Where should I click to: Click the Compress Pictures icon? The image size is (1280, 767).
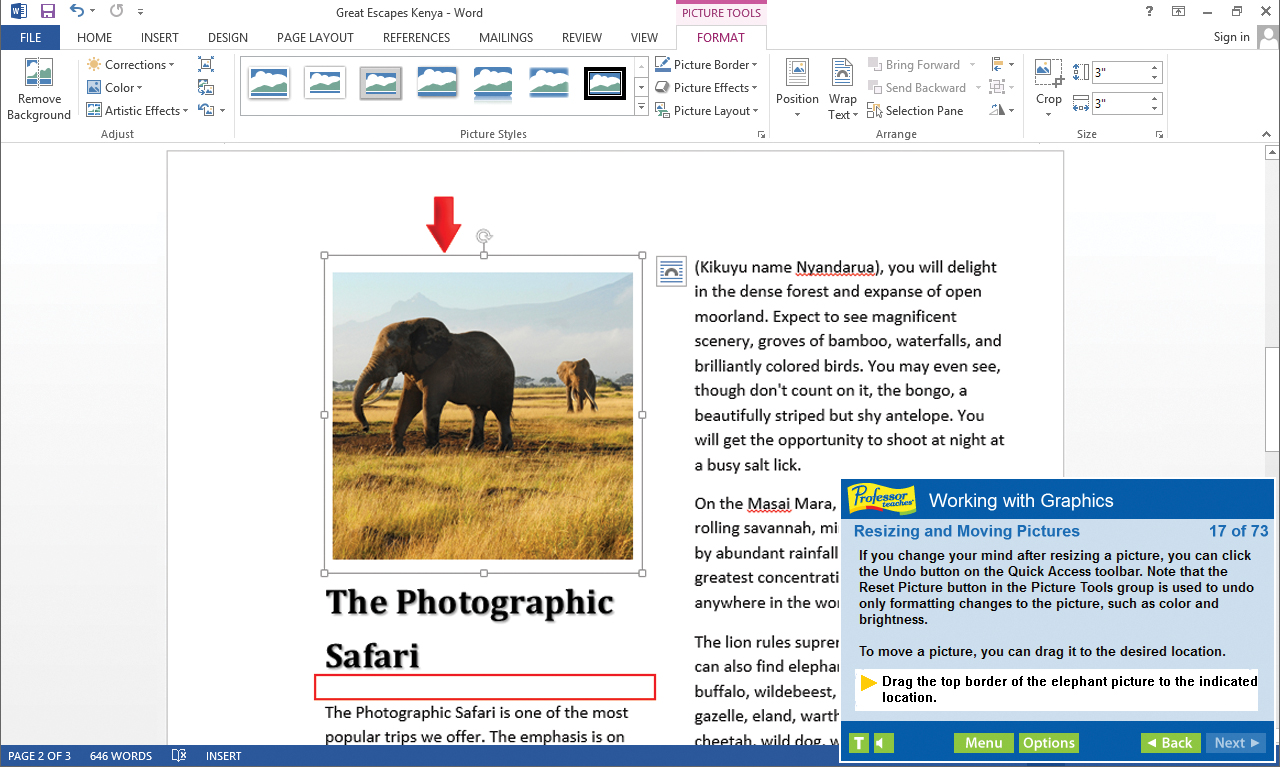click(x=205, y=63)
